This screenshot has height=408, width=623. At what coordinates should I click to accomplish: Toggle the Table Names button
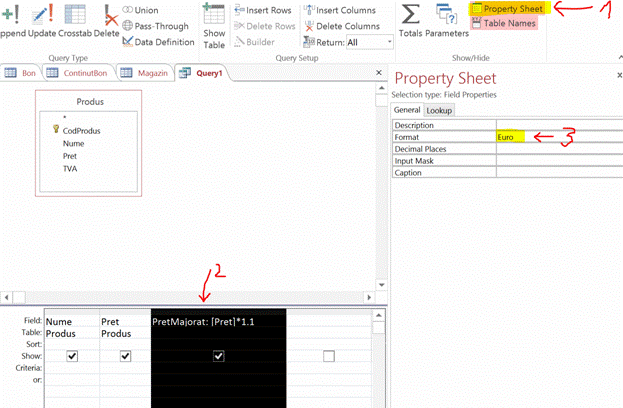[507, 23]
